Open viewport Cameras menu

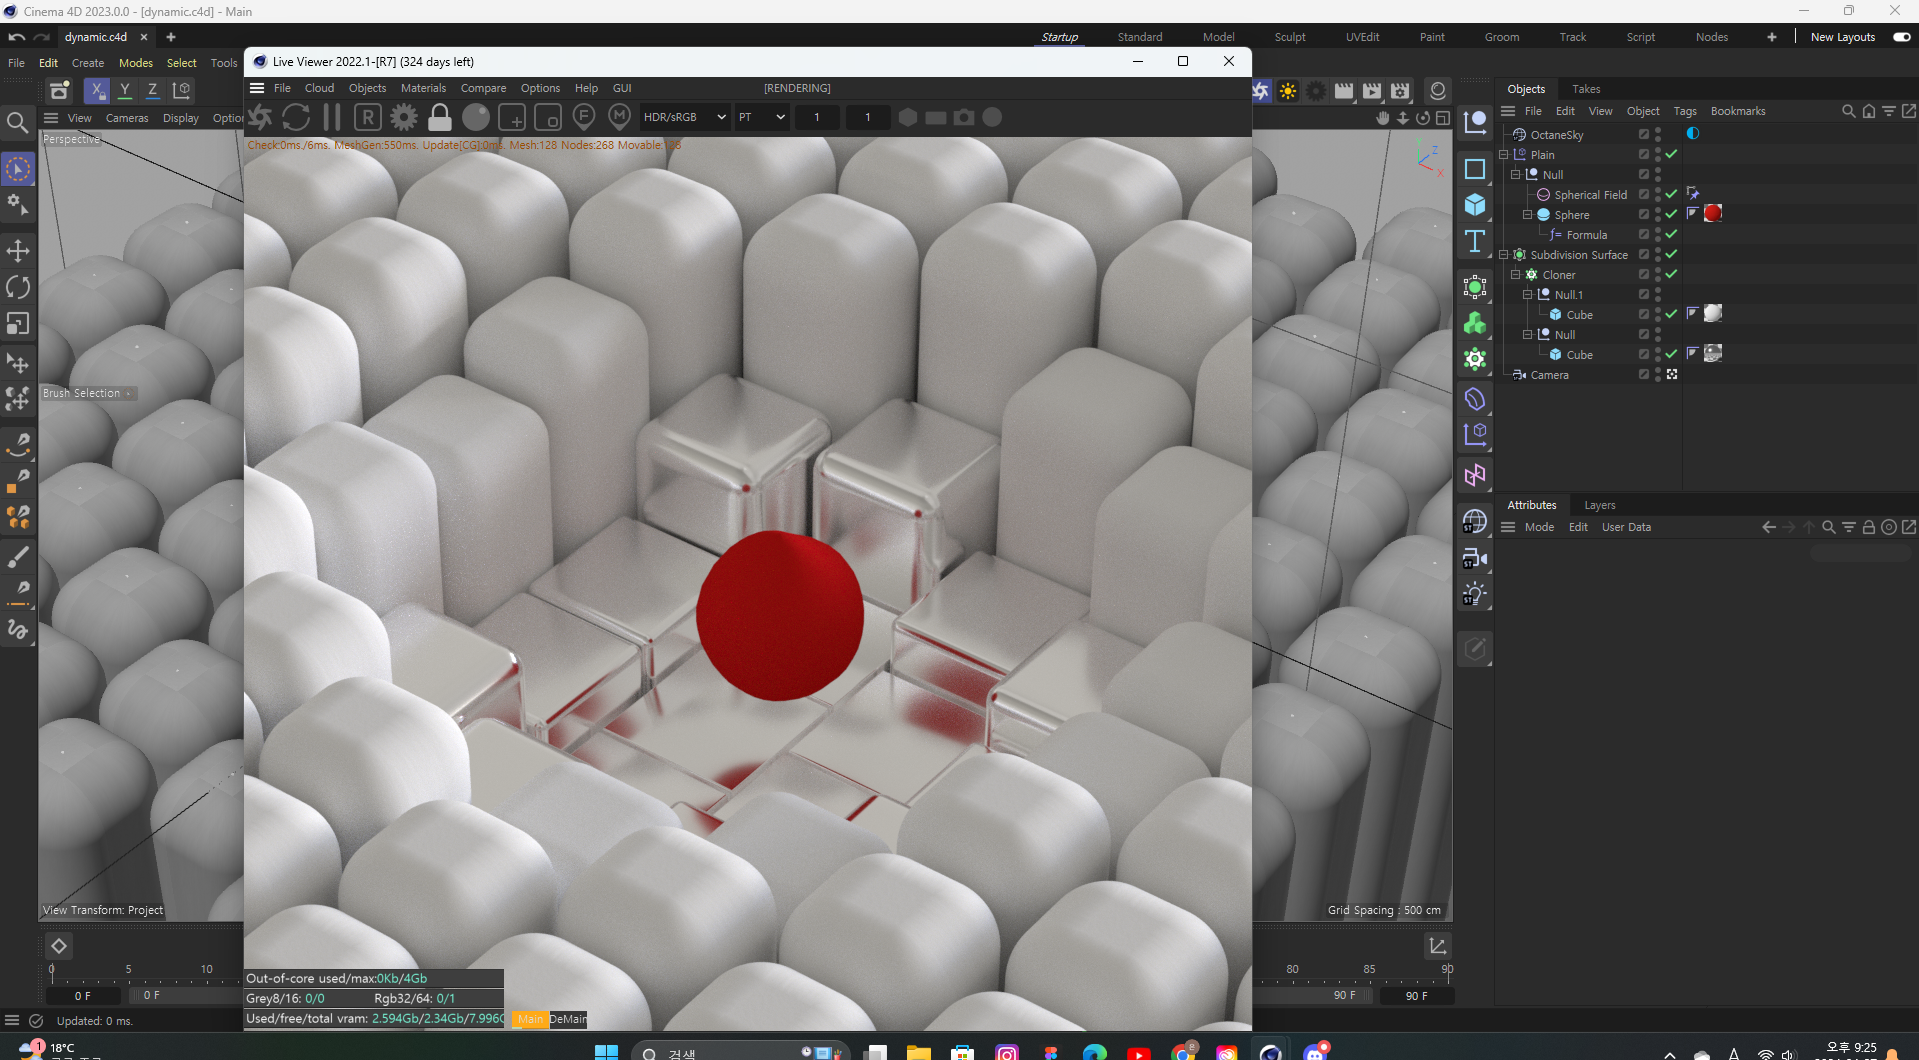[x=127, y=118]
